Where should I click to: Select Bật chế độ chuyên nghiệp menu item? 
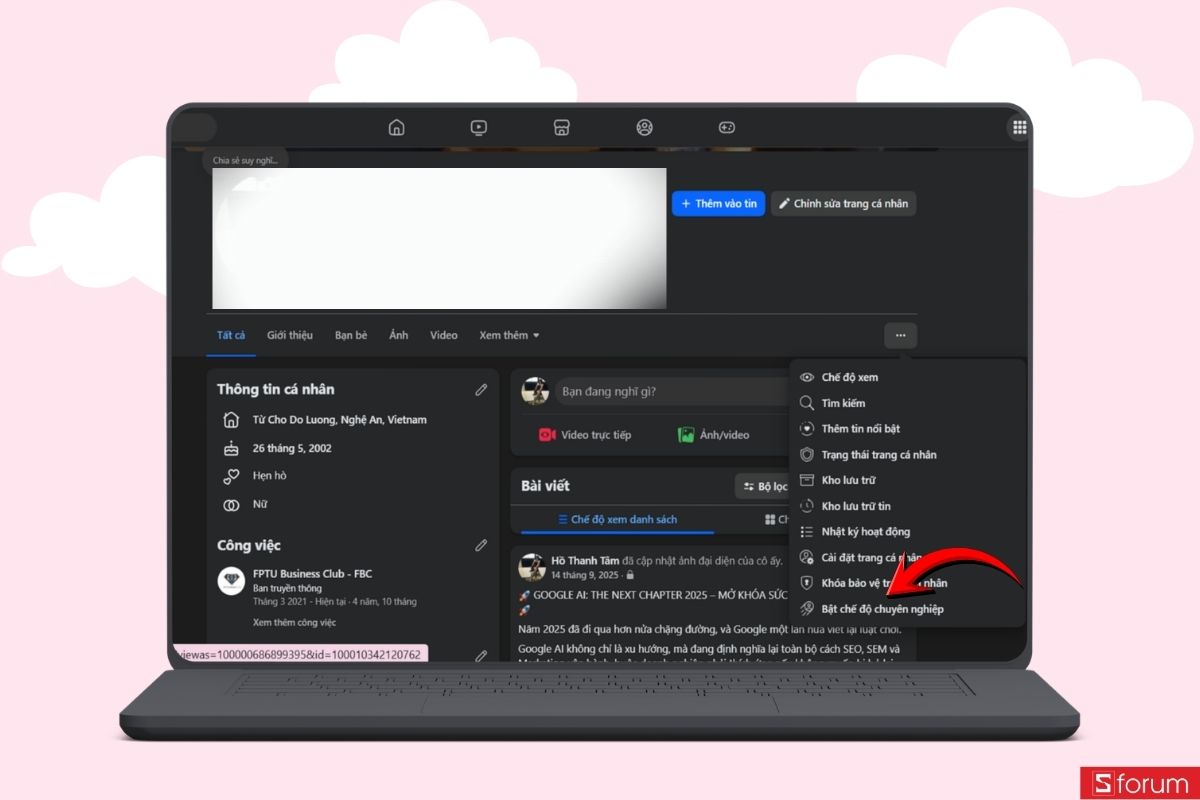click(x=882, y=609)
